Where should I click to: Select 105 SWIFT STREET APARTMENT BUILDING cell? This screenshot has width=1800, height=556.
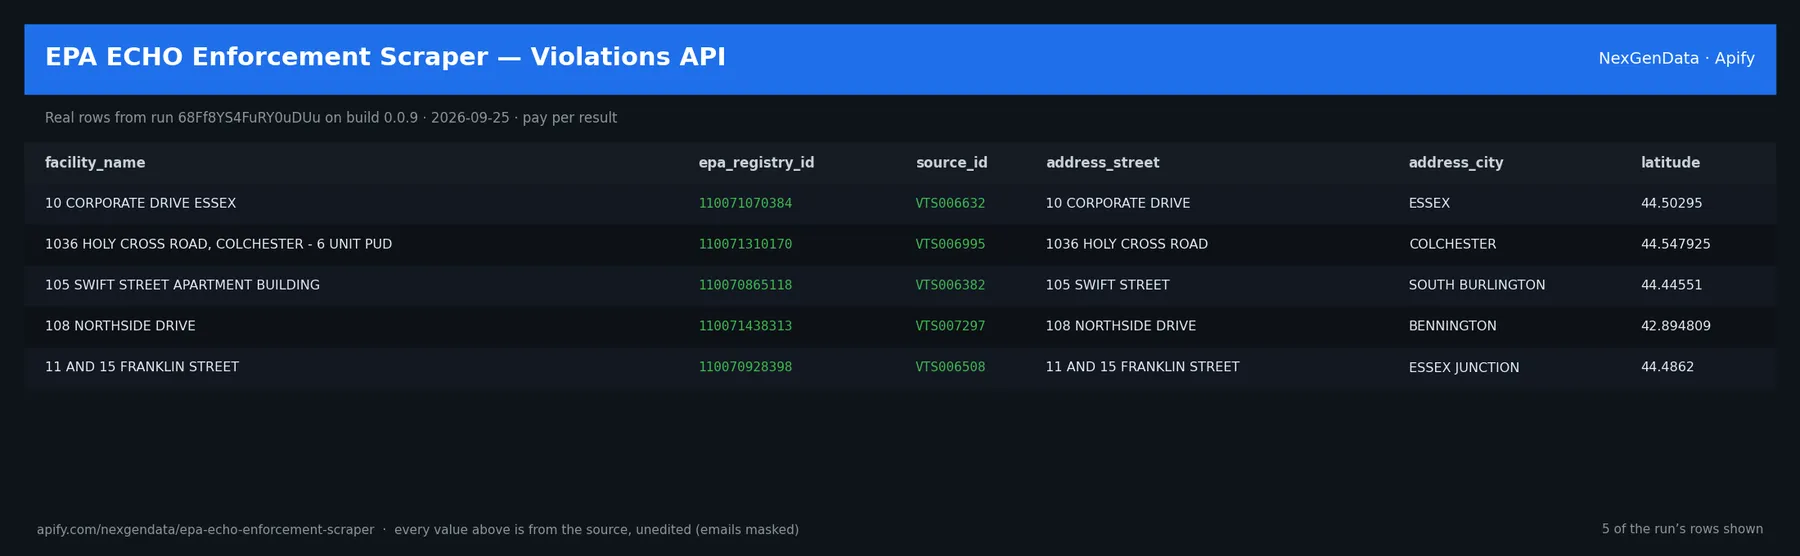coord(182,285)
